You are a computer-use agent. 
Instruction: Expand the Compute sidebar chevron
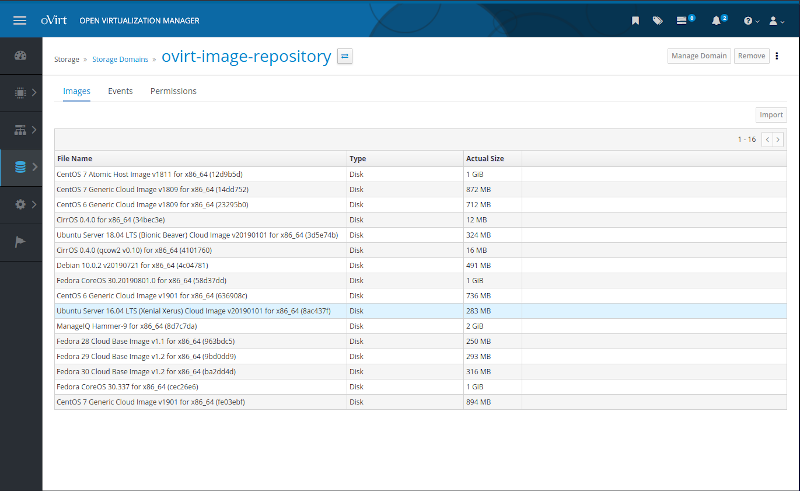(x=34, y=92)
